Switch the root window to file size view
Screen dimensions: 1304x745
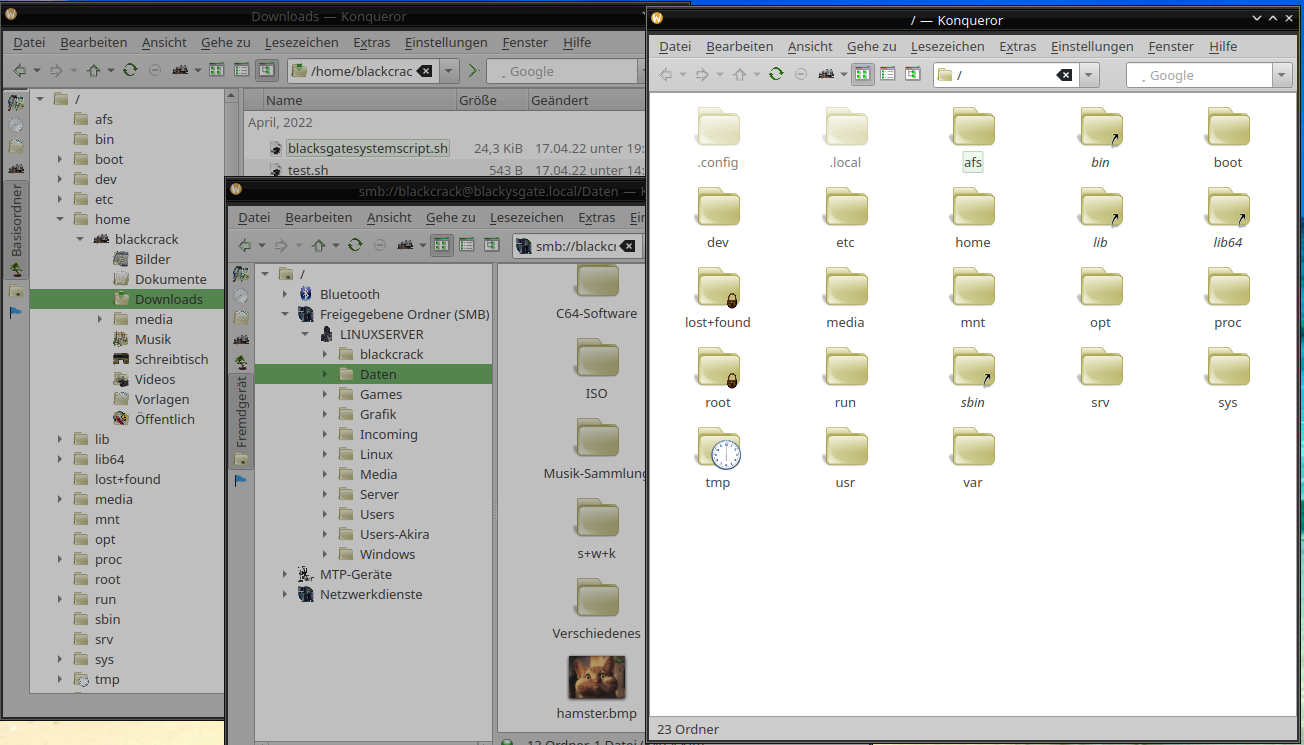click(x=912, y=74)
